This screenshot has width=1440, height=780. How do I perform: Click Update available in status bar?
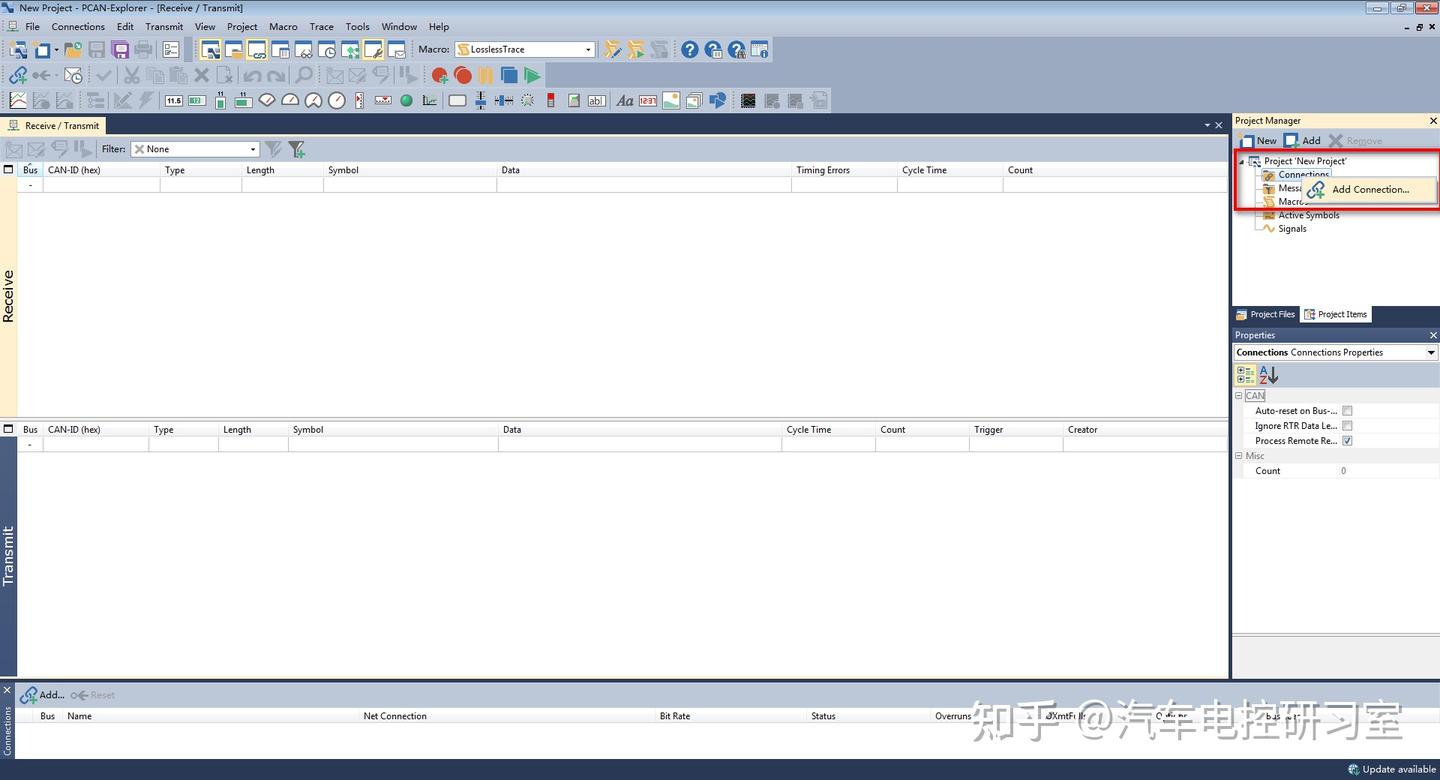1393,769
